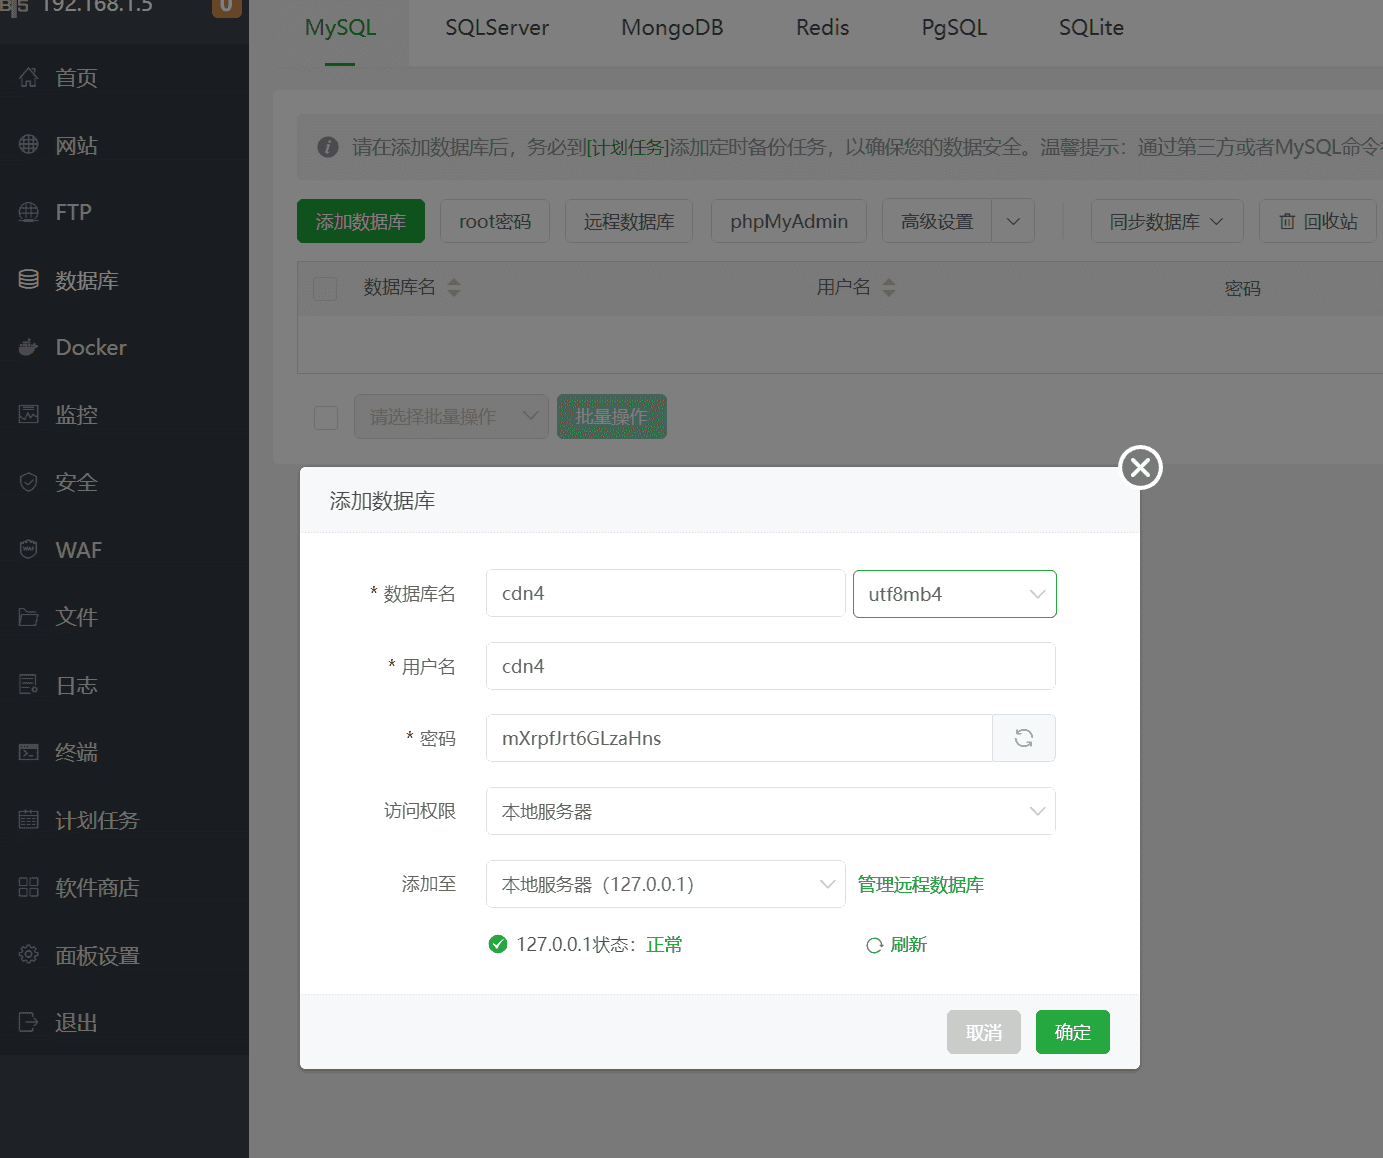Click the database stack icon beside 数据库
1383x1158 pixels.
pyautogui.click(x=29, y=280)
